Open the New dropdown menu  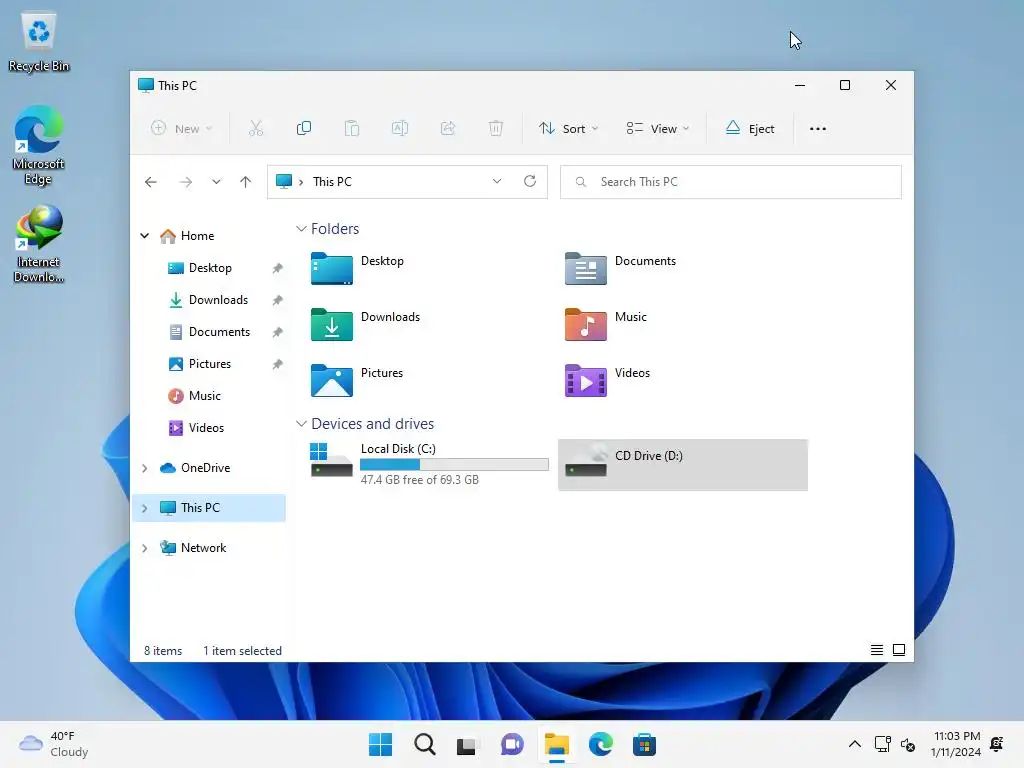tap(182, 129)
